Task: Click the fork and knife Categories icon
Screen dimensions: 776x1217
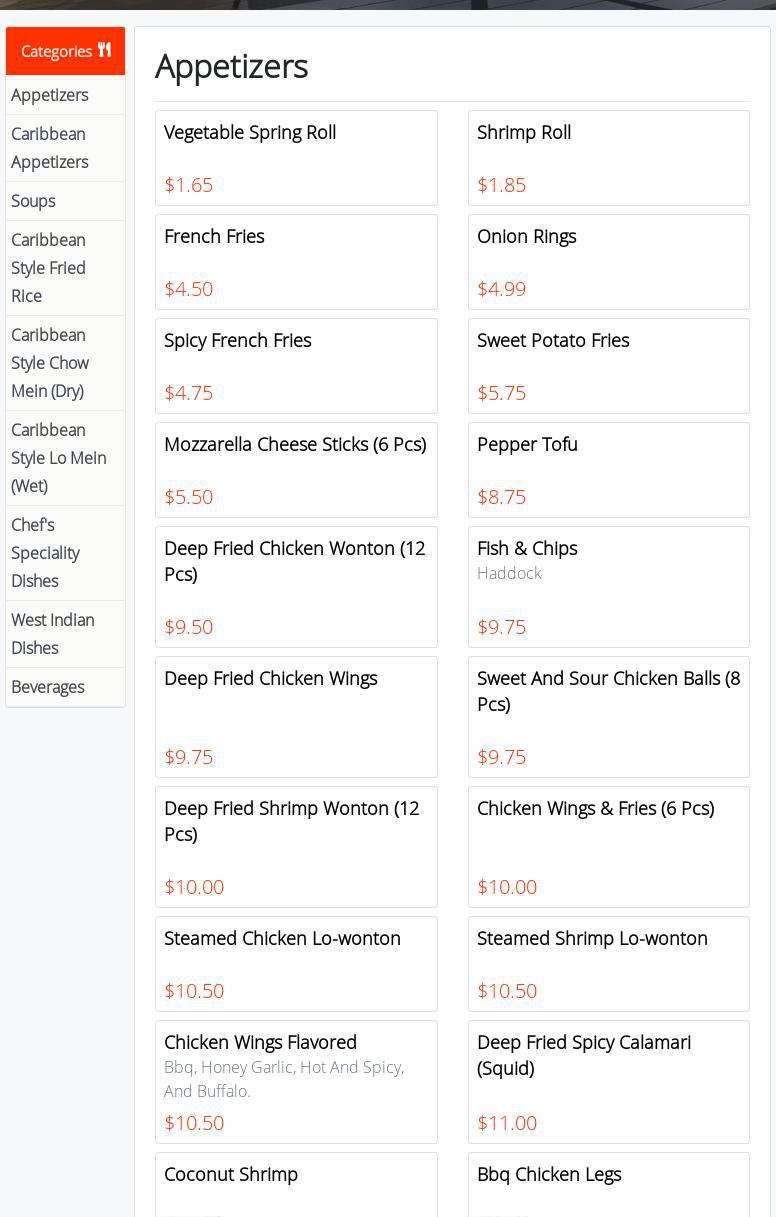Action: click(104, 50)
